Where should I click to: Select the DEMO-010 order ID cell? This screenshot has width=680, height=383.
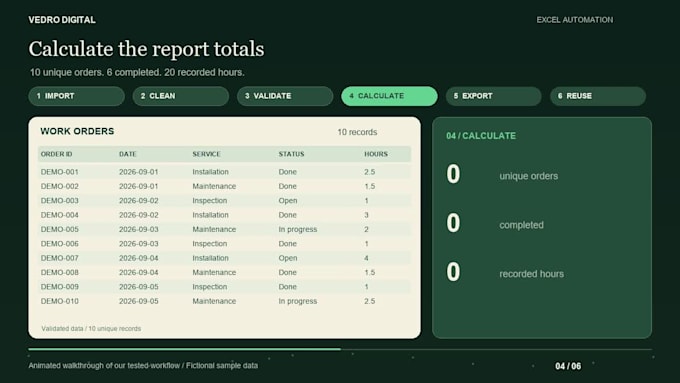pos(59,301)
